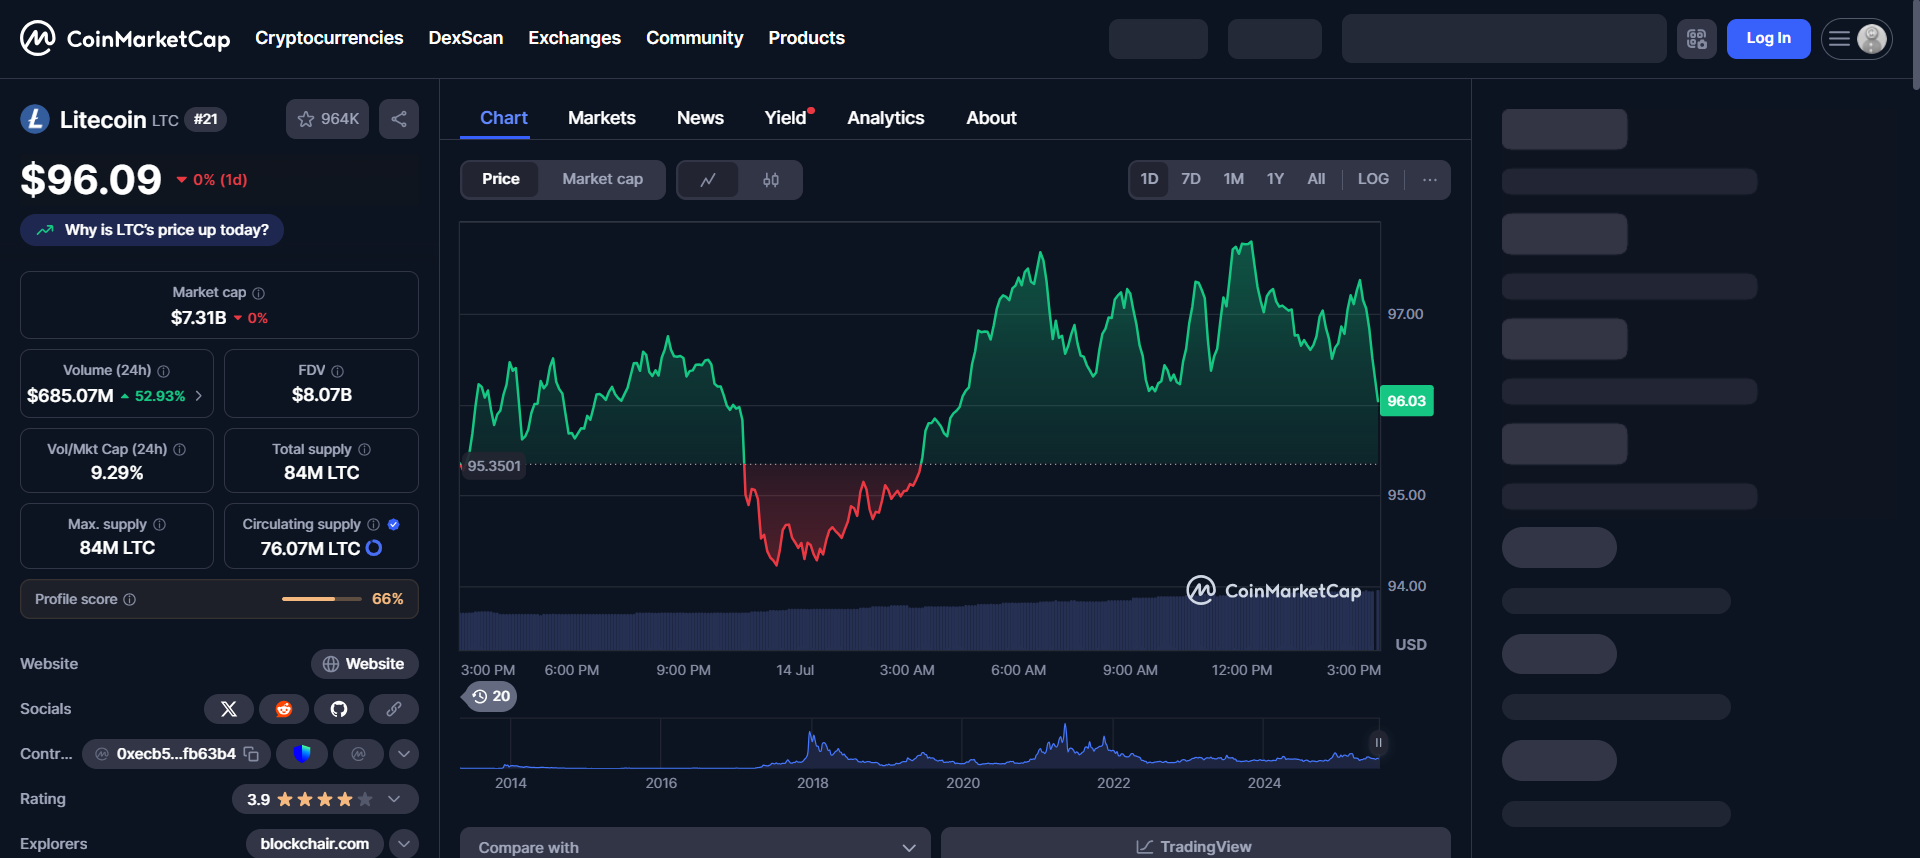Open Exchanges menu in header

point(574,38)
